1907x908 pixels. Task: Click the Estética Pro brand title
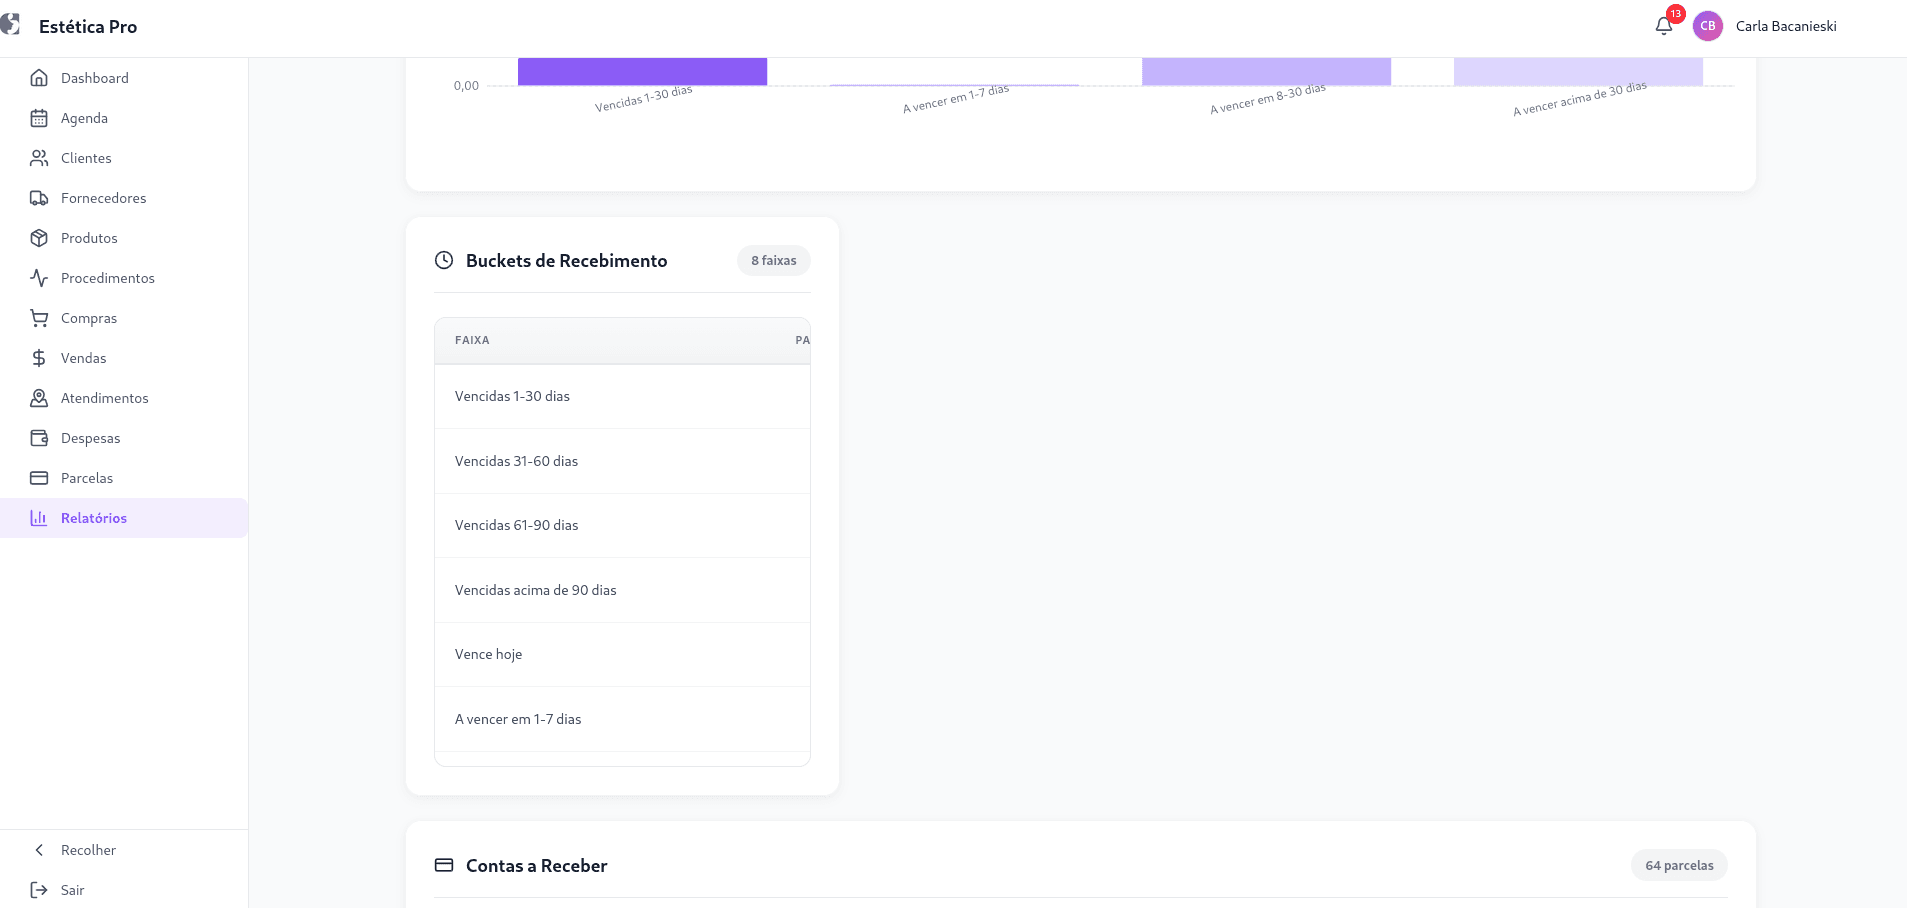click(88, 27)
